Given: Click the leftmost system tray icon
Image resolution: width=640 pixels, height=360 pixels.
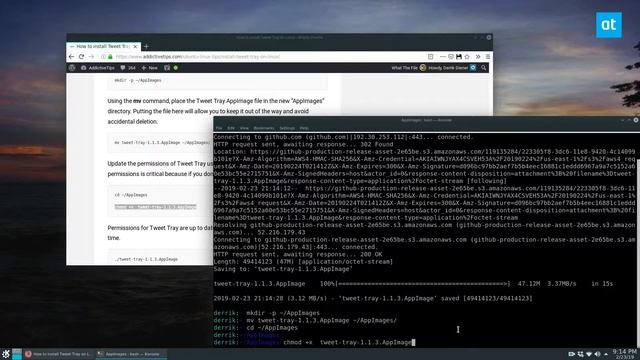Looking at the screenshot, I should pos(571,354).
